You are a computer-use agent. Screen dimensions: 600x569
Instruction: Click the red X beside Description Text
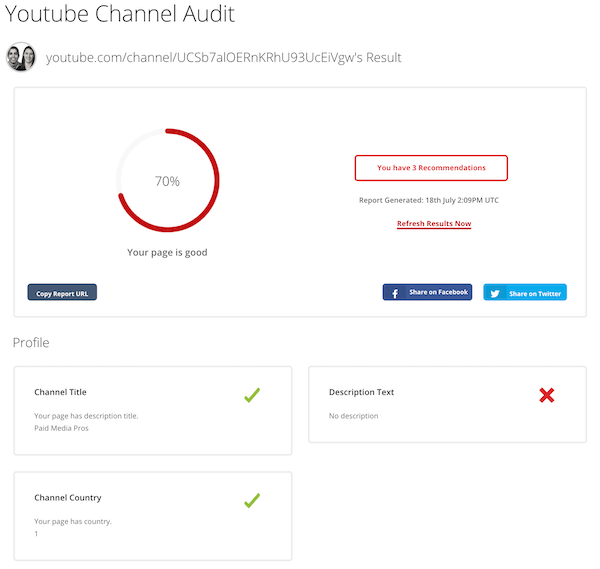coord(546,396)
